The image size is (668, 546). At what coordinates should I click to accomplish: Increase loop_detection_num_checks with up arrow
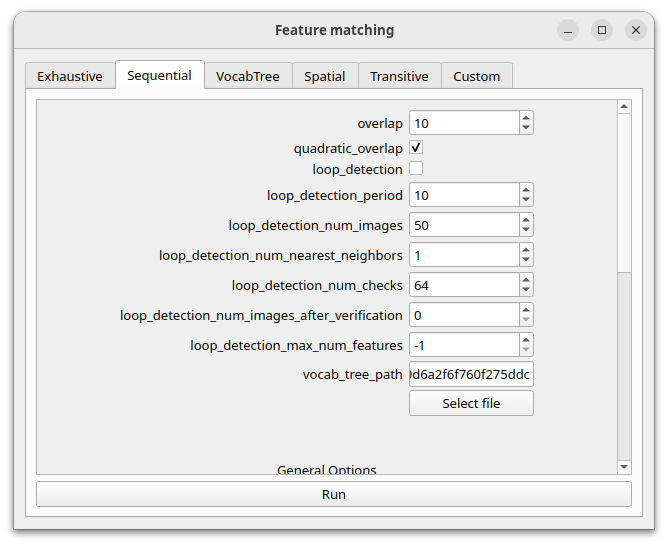526,279
